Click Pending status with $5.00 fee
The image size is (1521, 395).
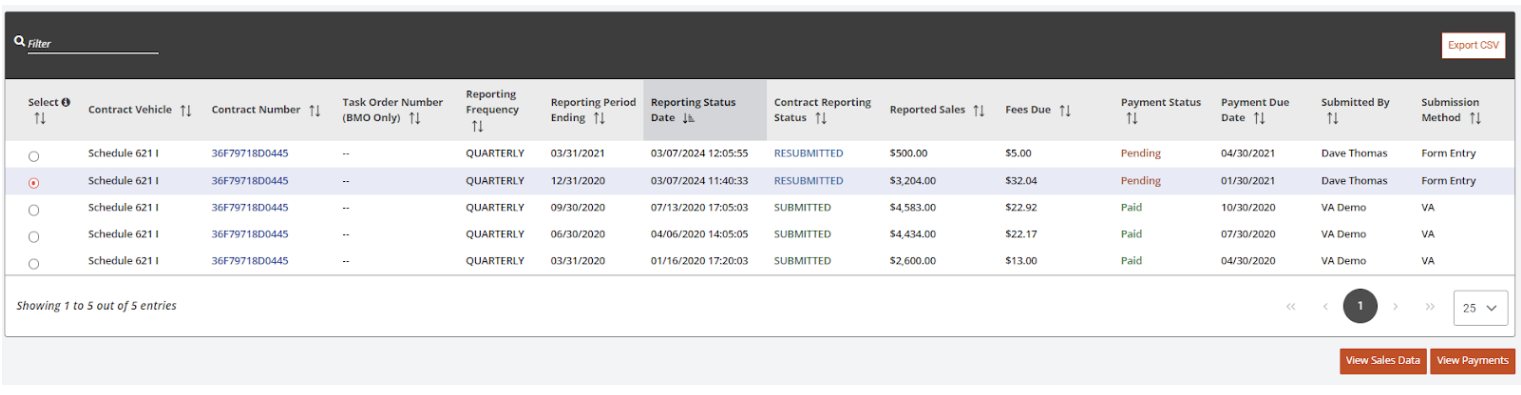coord(1141,154)
